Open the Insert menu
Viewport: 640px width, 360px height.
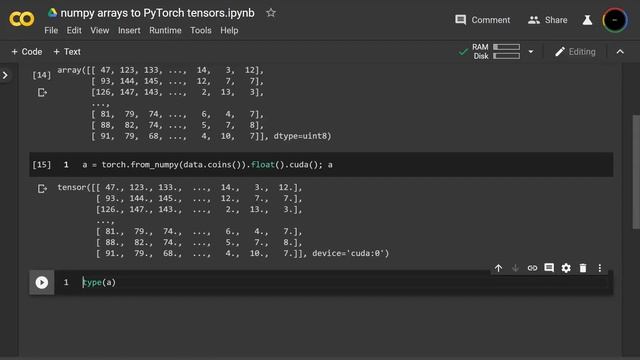129,31
